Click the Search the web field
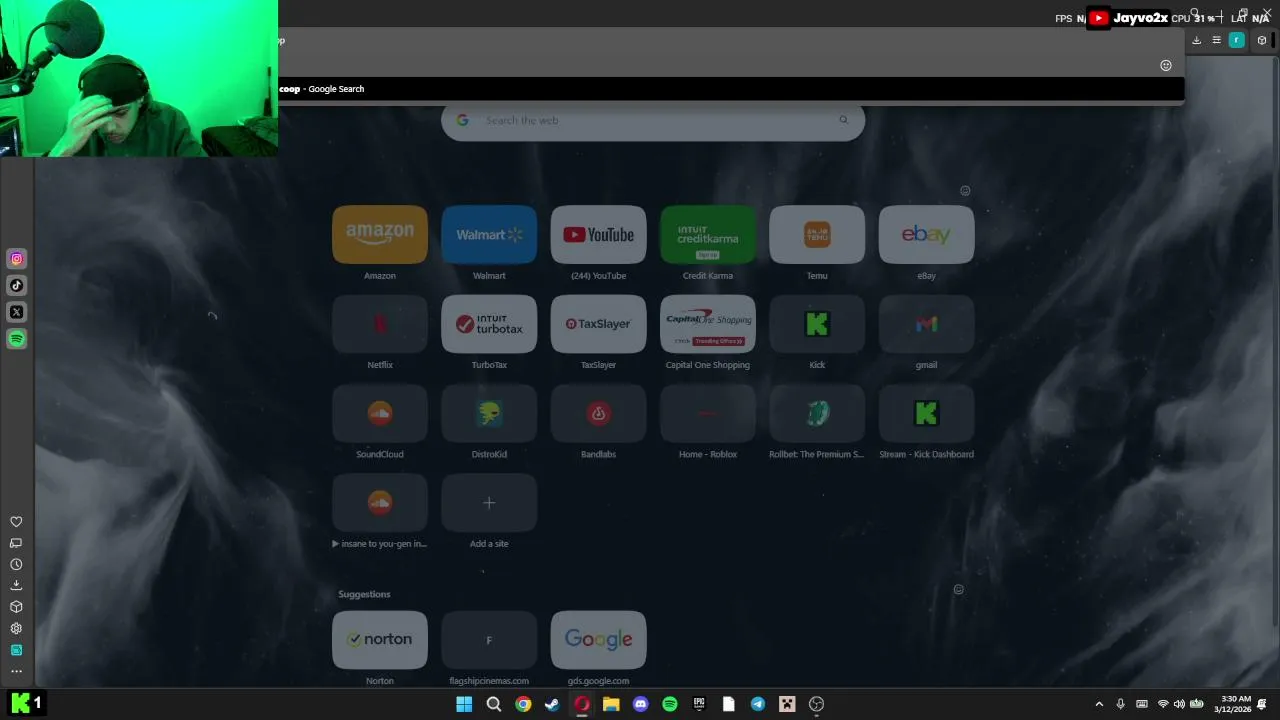 [x=653, y=120]
